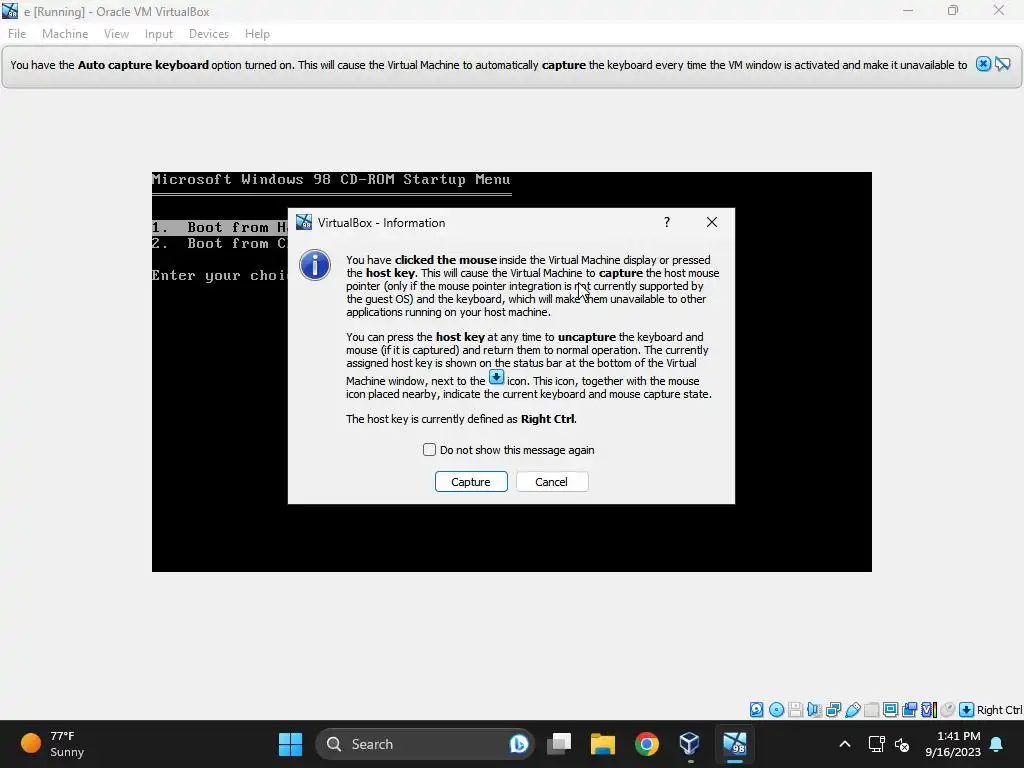Open File Explorer from the taskbar
Screen dimensions: 1024x768
[x=603, y=744]
